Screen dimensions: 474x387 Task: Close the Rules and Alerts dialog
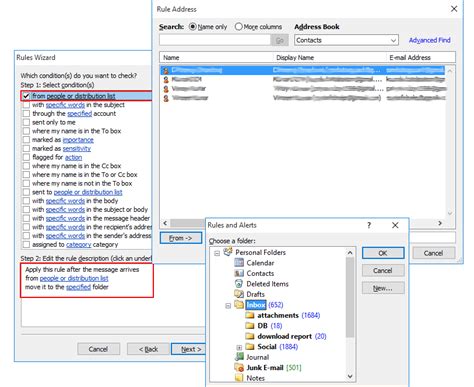pyautogui.click(x=395, y=225)
